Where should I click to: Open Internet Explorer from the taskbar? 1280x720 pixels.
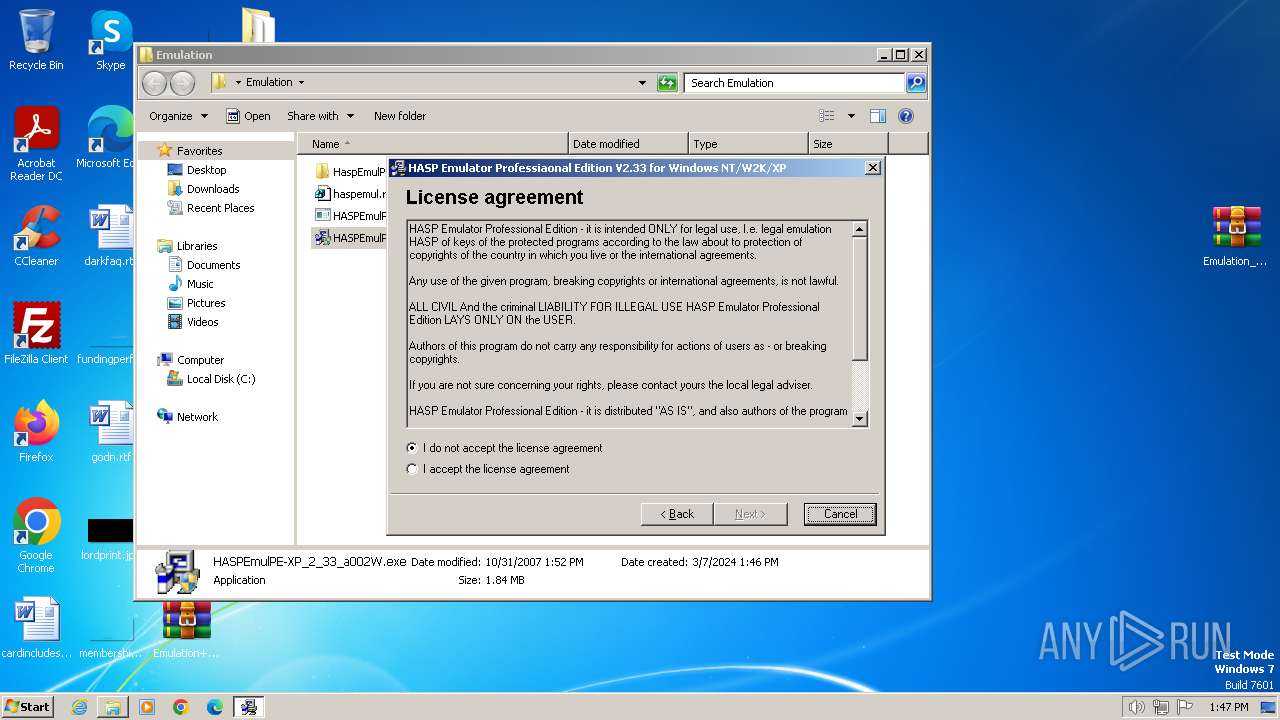point(79,707)
